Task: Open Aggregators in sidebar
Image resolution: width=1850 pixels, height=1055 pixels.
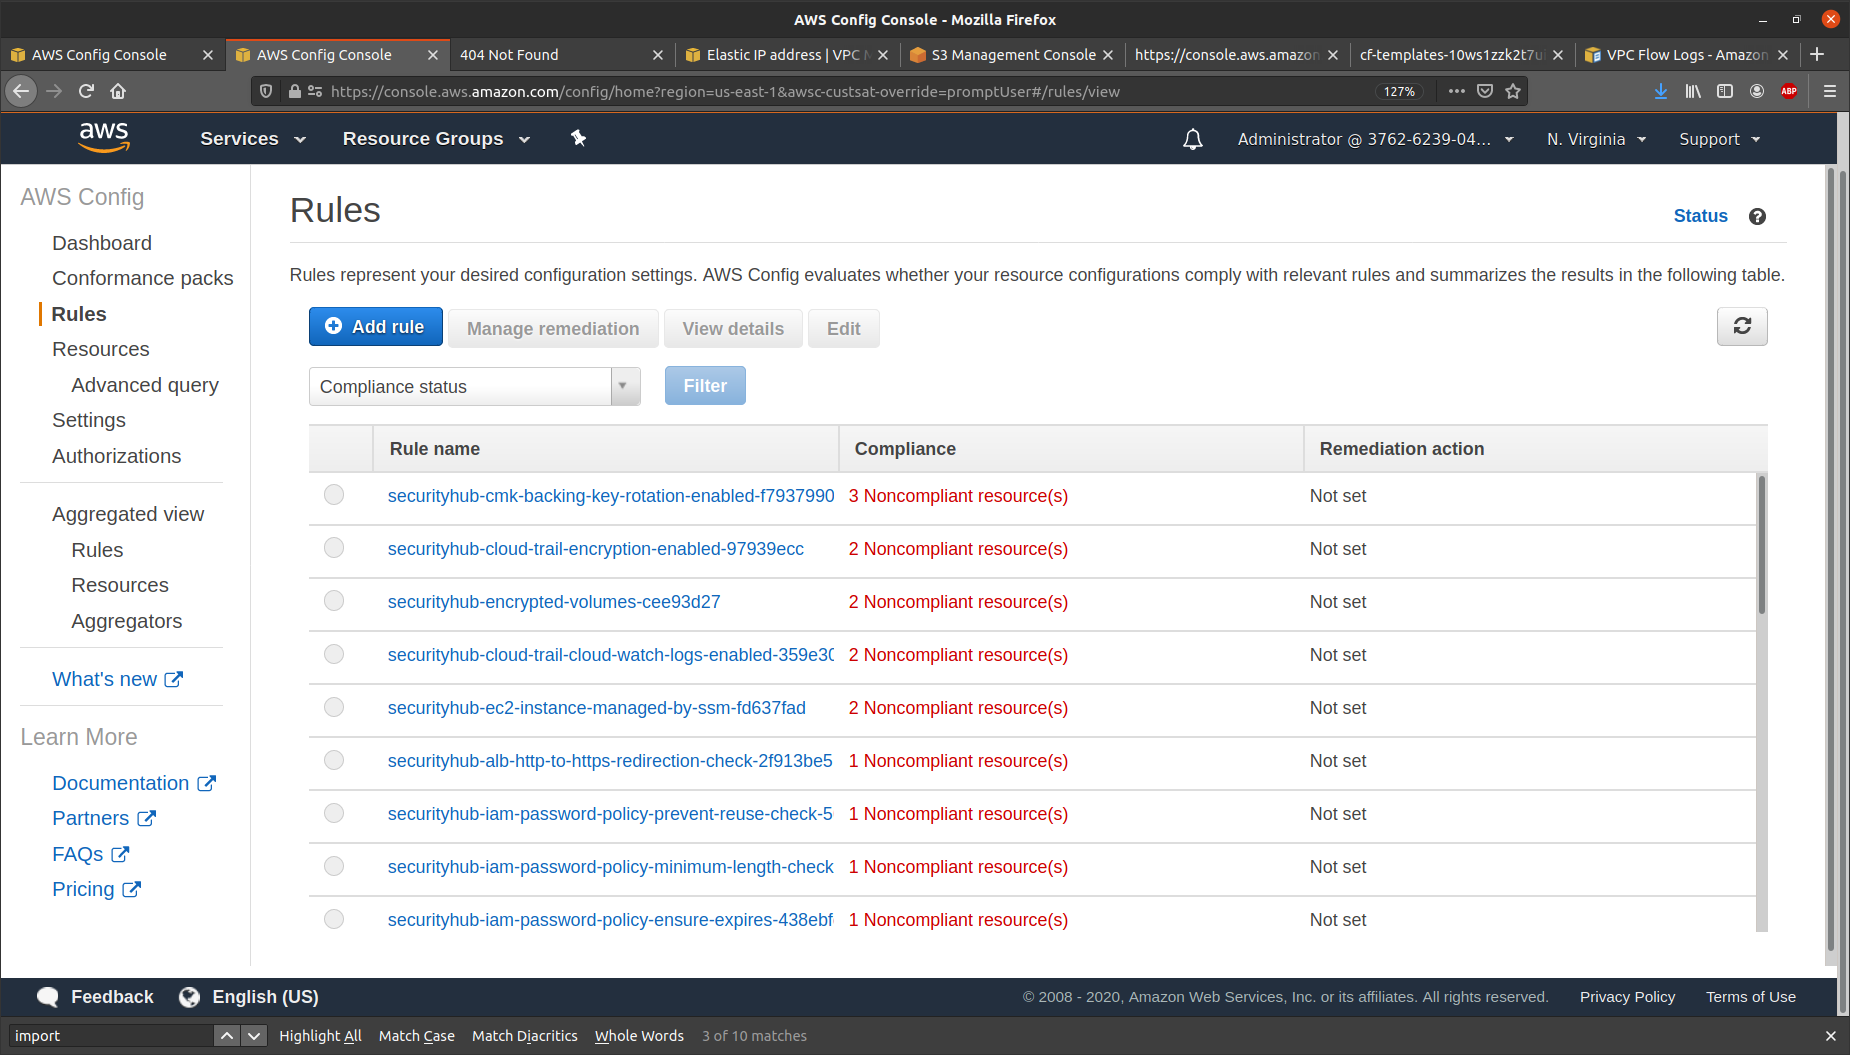Action: pyautogui.click(x=127, y=621)
